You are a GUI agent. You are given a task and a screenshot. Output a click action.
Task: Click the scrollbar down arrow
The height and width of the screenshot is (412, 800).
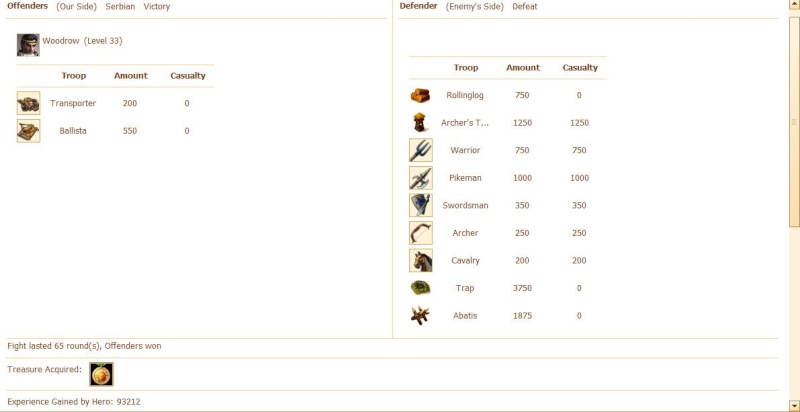(x=794, y=406)
